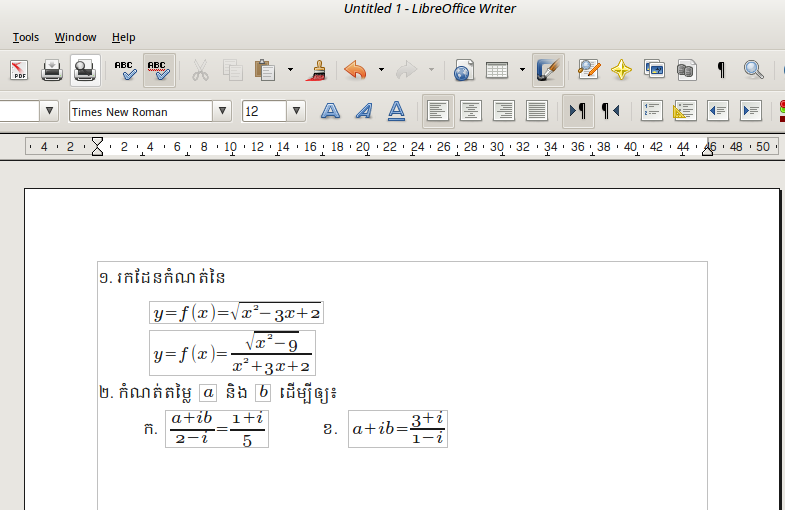
Task: Click the Export as PDF icon
Action: click(19, 70)
